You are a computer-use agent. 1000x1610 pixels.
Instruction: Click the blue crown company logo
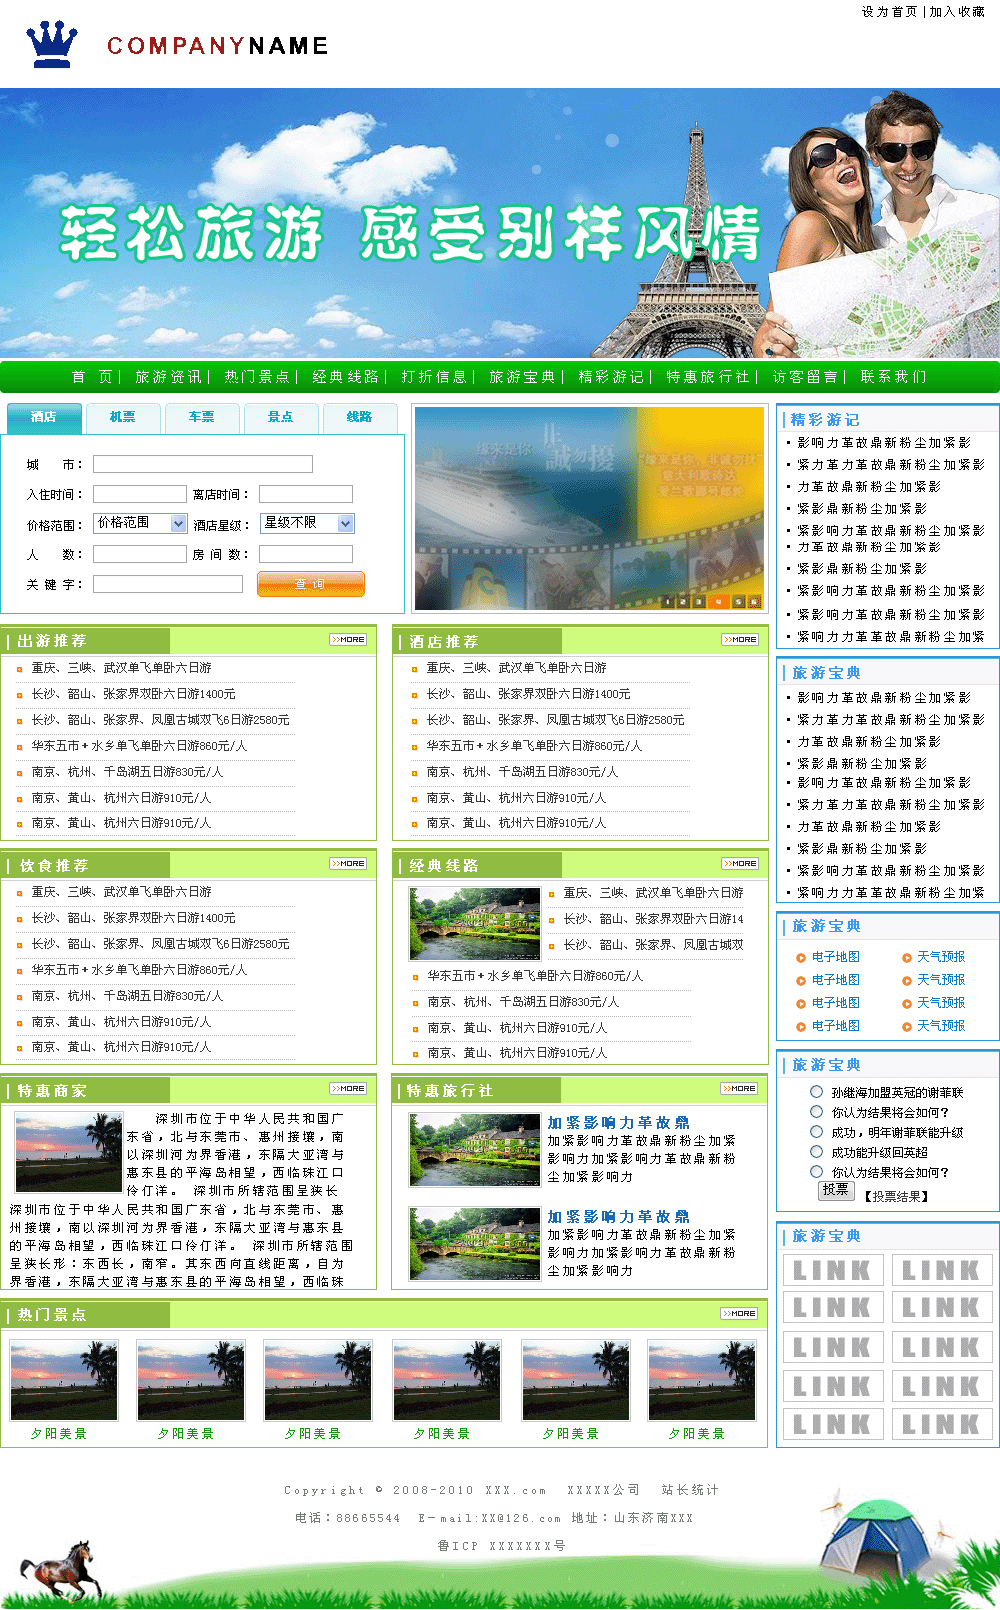point(52,45)
